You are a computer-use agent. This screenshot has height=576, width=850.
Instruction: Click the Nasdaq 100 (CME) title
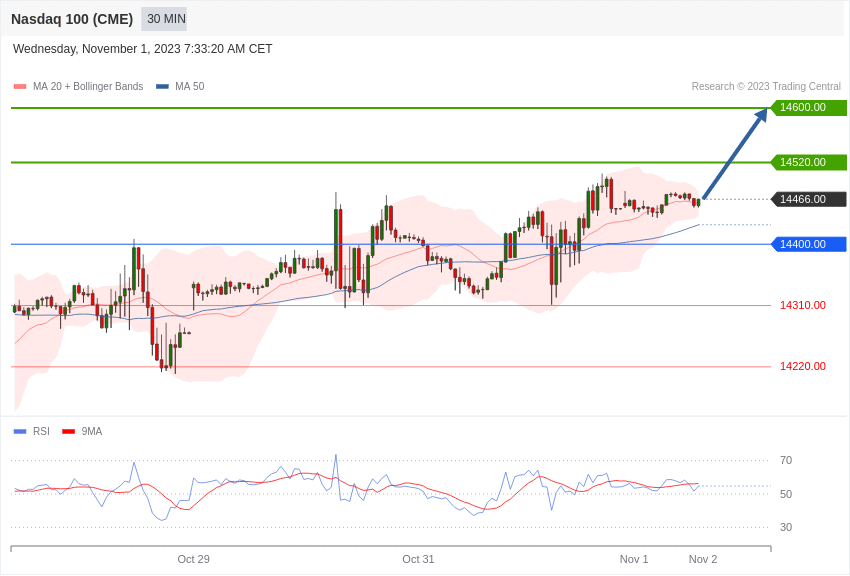pos(72,19)
